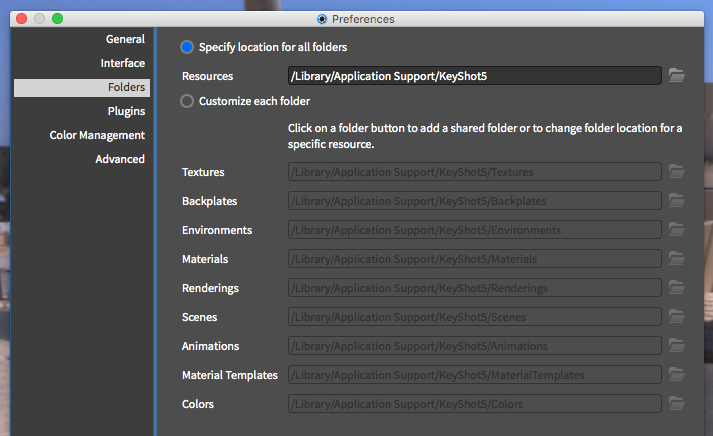Click the Backplates path field
This screenshot has height=436, width=713.
[475, 201]
